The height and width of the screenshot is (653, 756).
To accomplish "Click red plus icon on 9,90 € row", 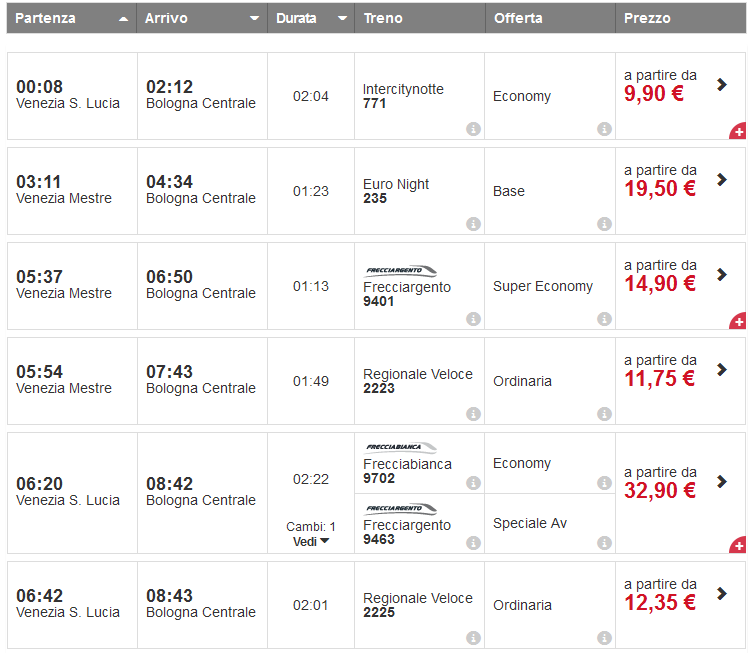I will pos(738,131).
